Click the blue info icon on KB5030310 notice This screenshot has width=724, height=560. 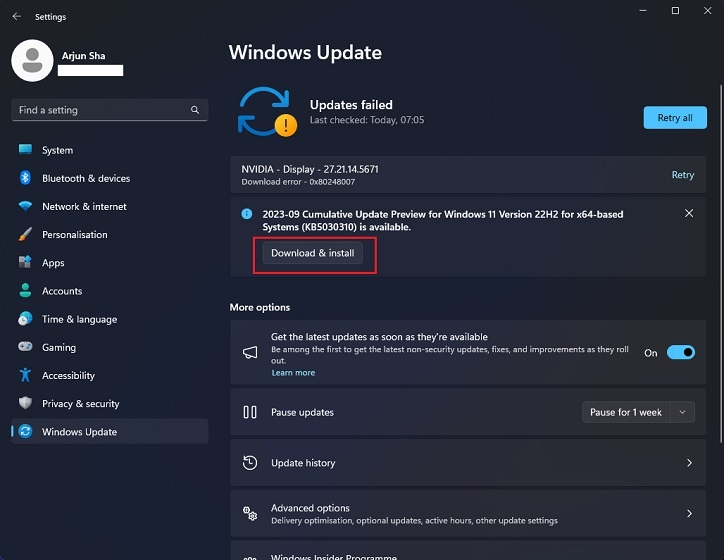coord(247,214)
